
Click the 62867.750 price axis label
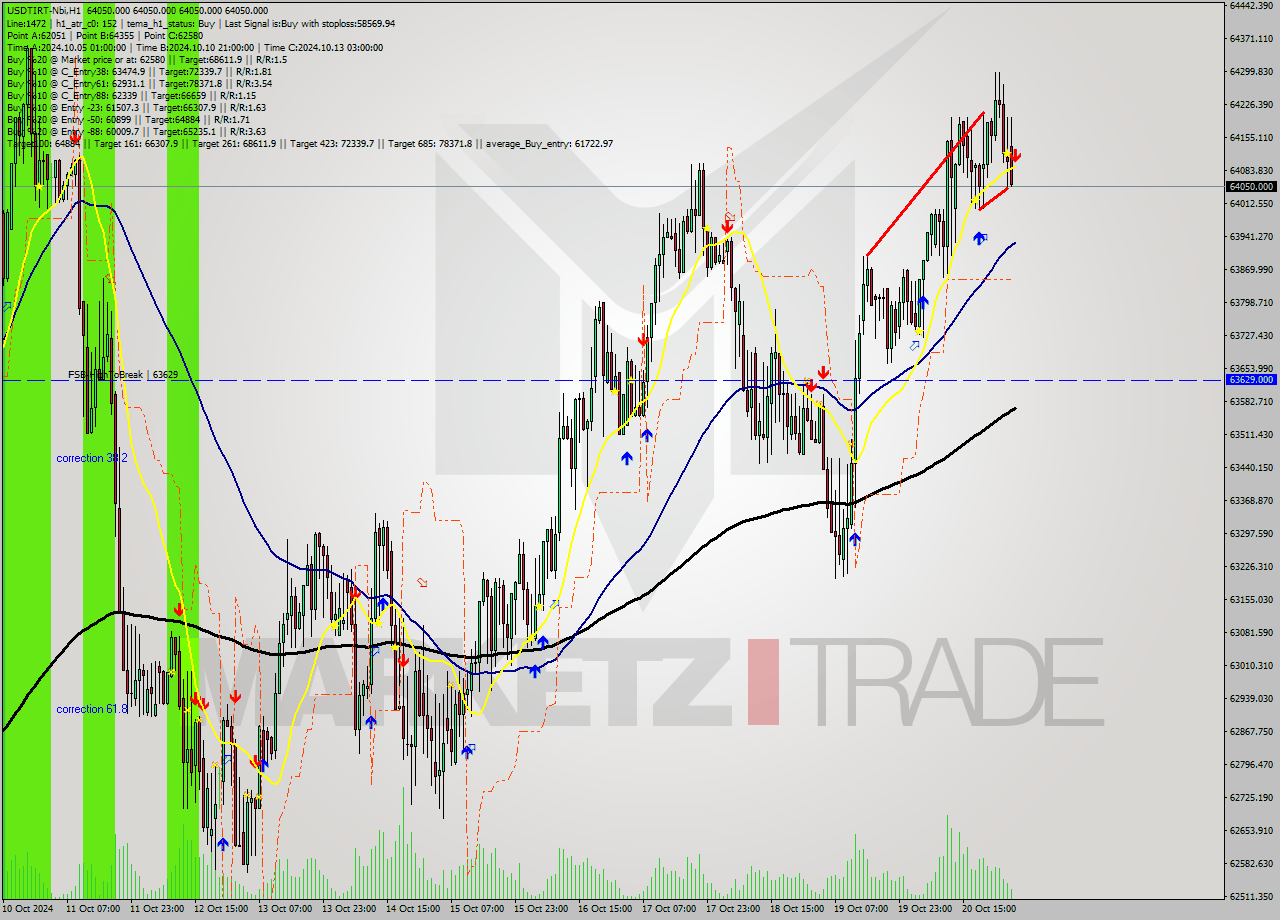pyautogui.click(x=1251, y=731)
